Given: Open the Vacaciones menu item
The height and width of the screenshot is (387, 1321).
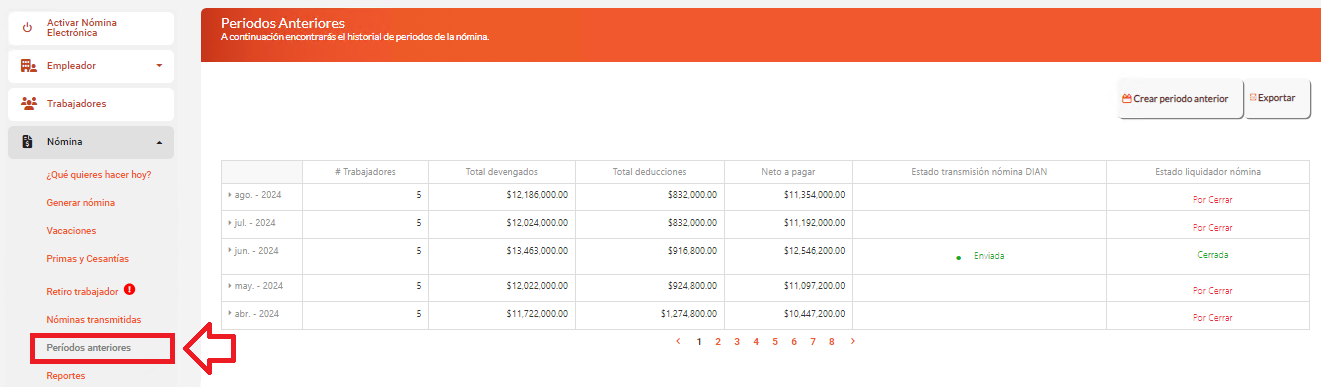Looking at the screenshot, I should point(71,231).
